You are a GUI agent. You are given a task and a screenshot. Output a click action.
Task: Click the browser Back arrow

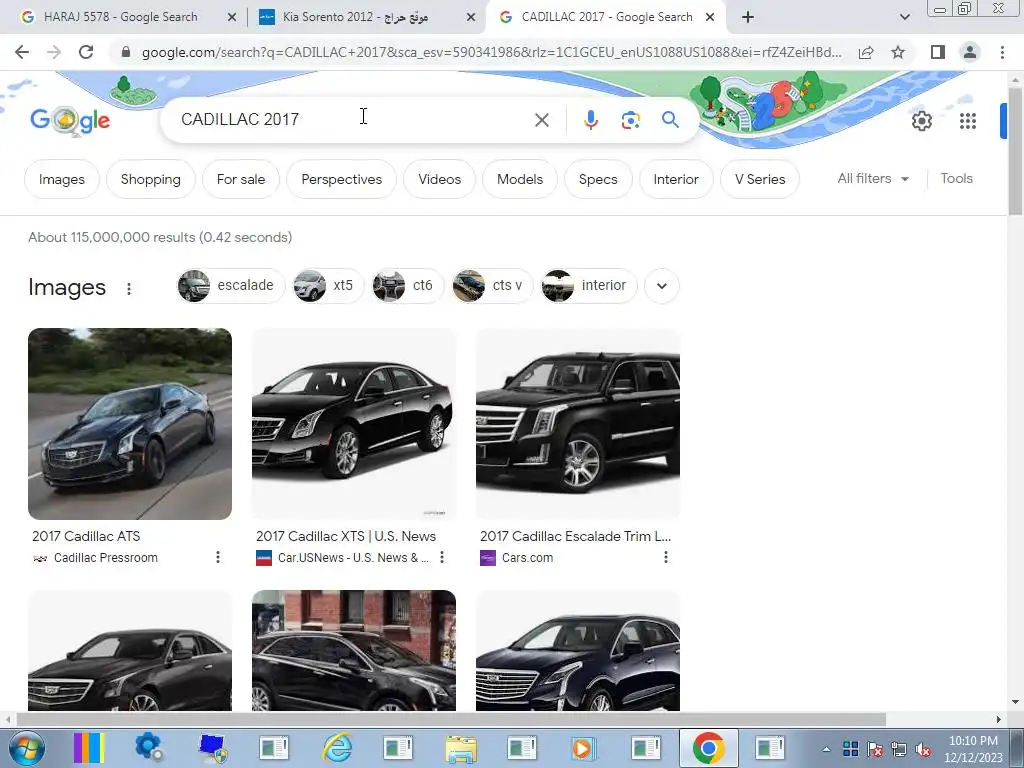pos(22,52)
